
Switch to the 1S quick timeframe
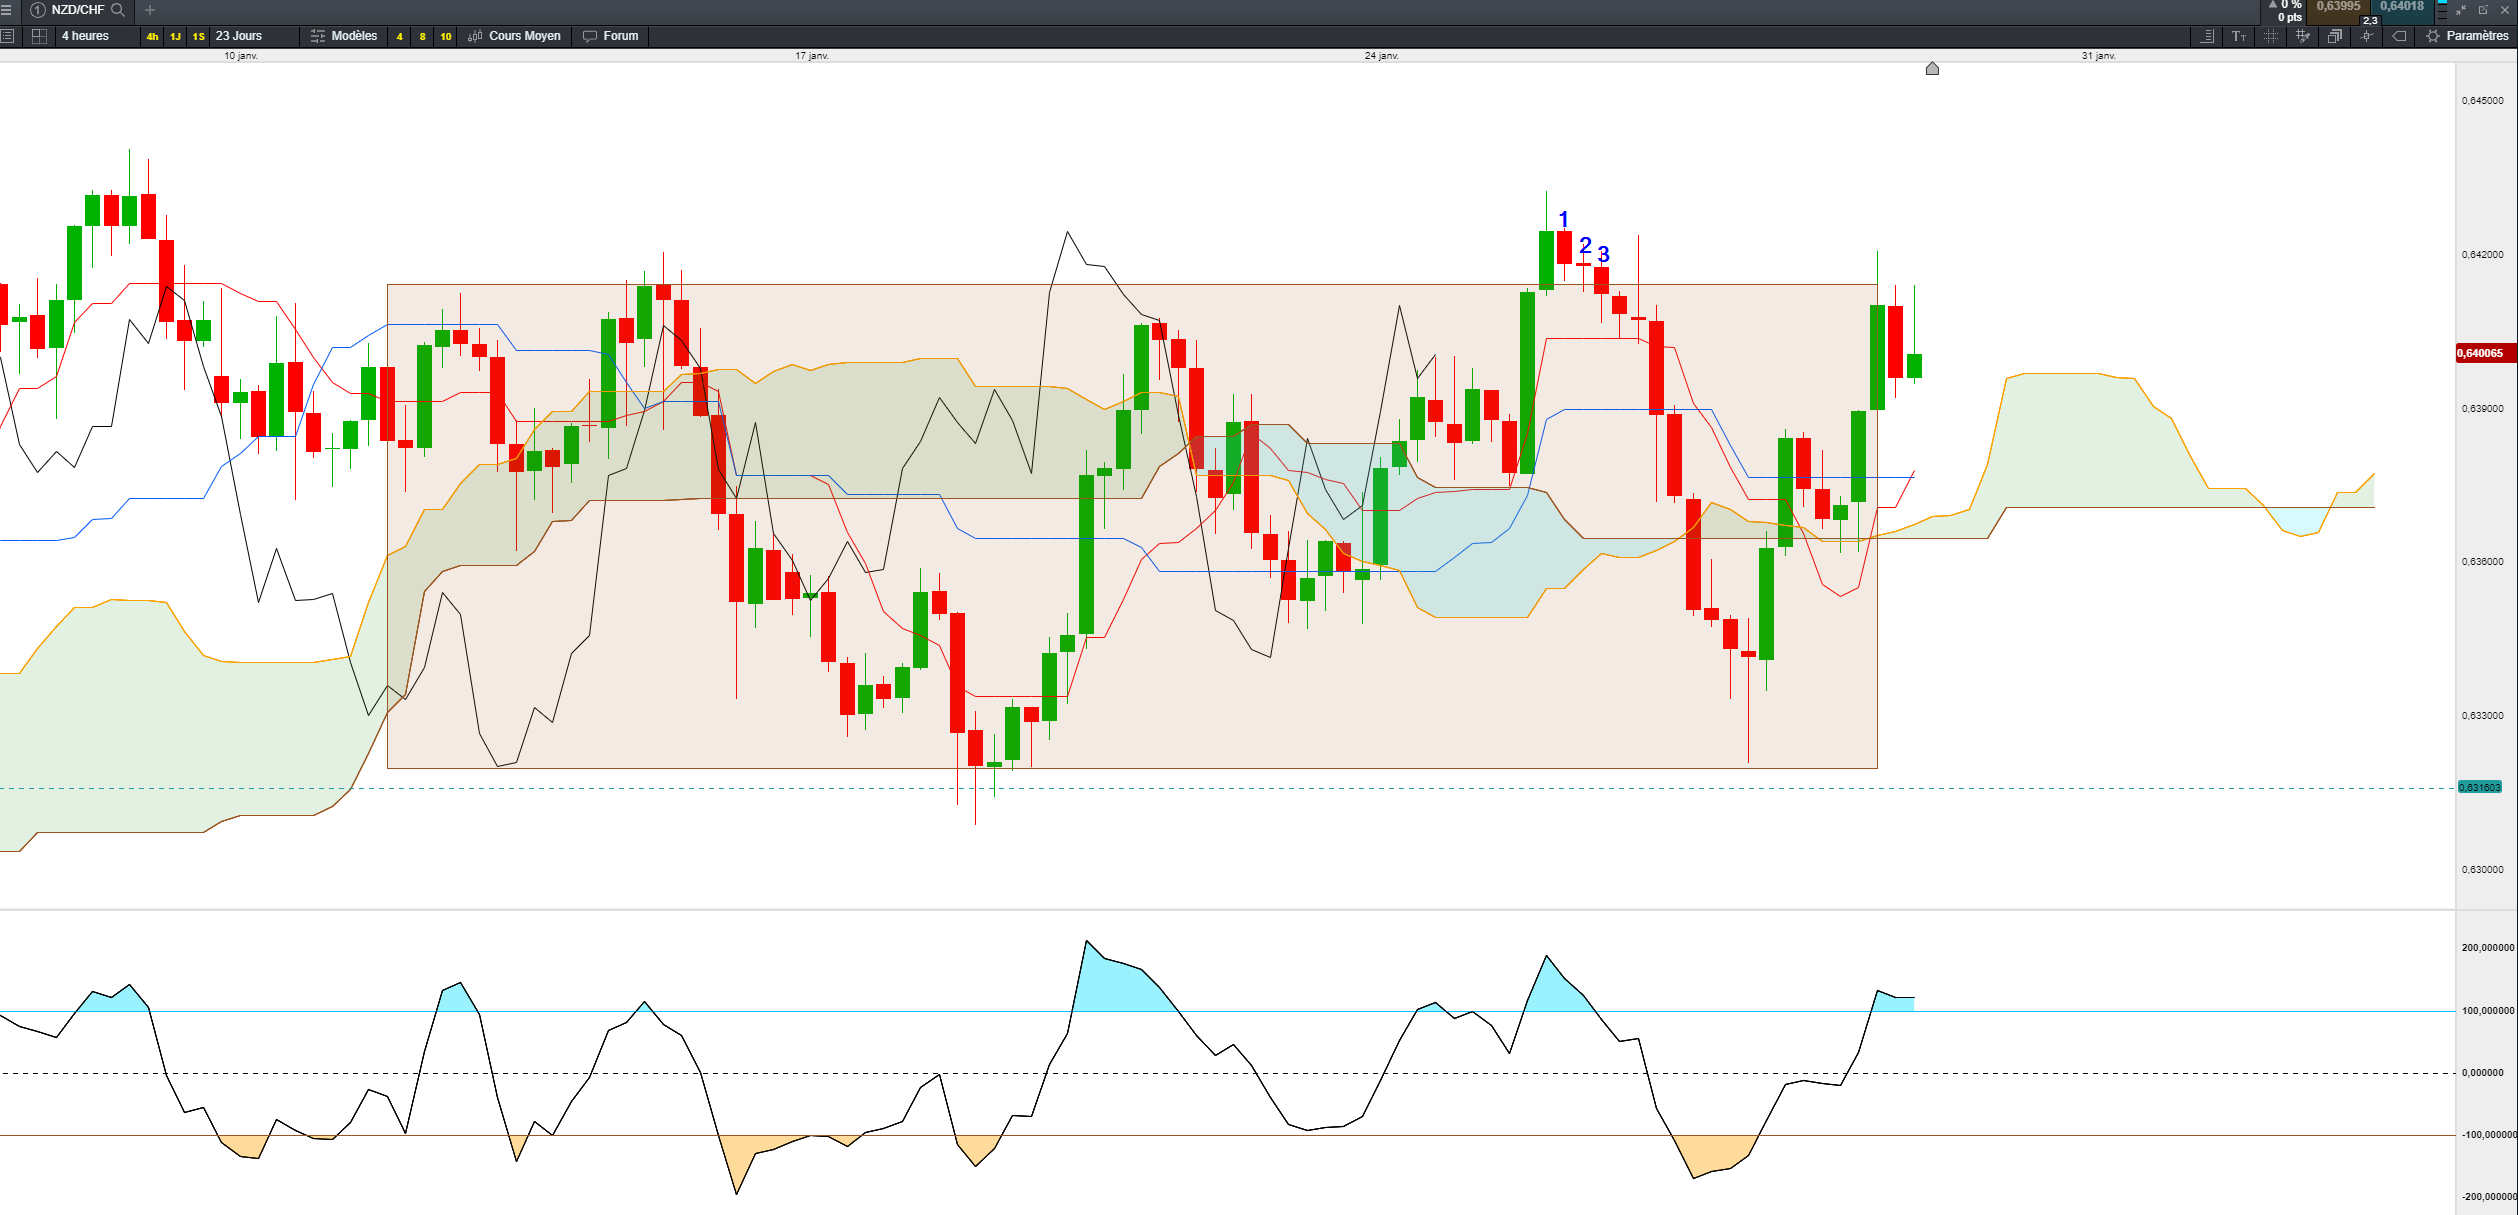[x=198, y=36]
